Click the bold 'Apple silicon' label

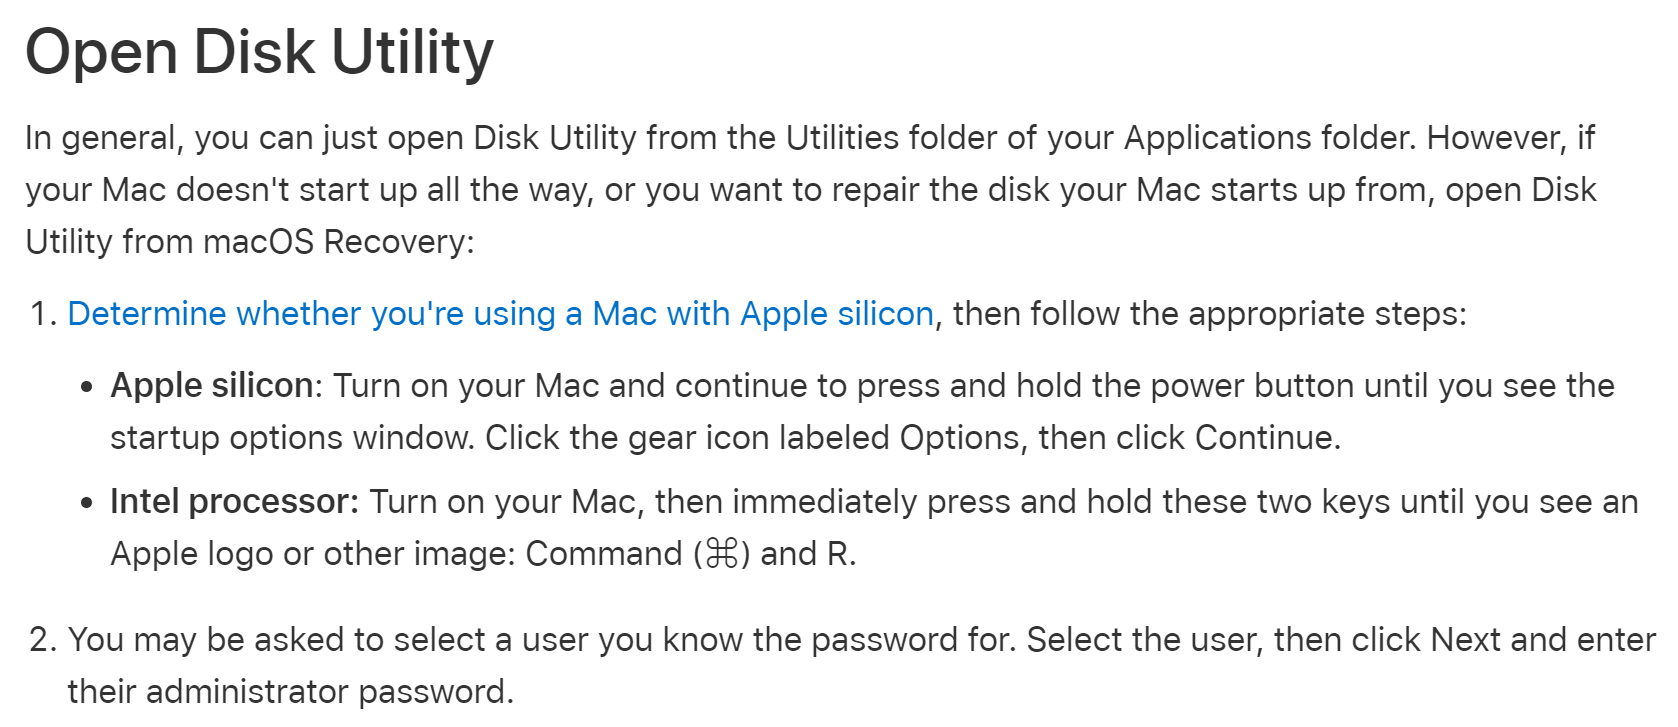tap(212, 386)
